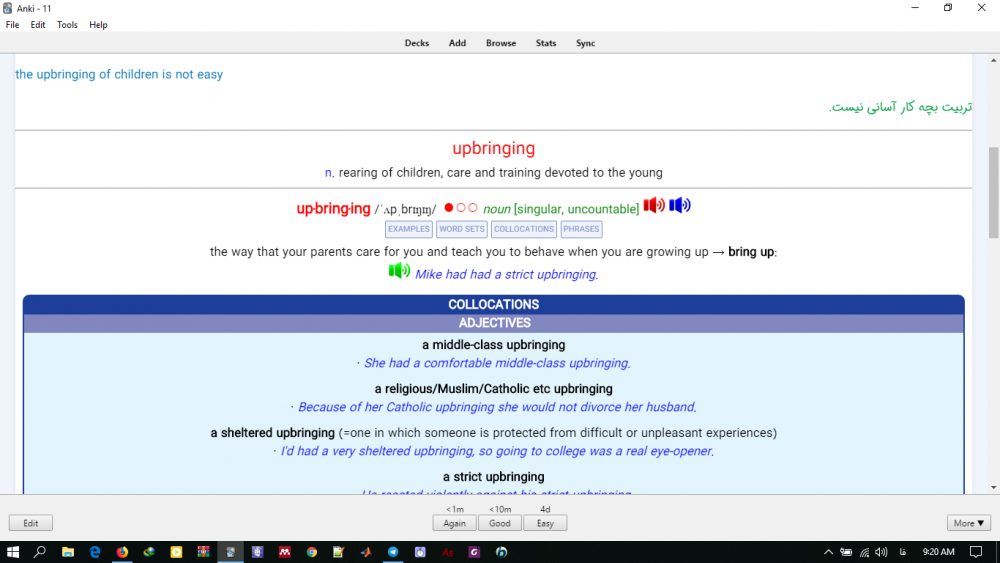Open the red M taskbar icon
The image size is (1000, 563).
(x=284, y=552)
